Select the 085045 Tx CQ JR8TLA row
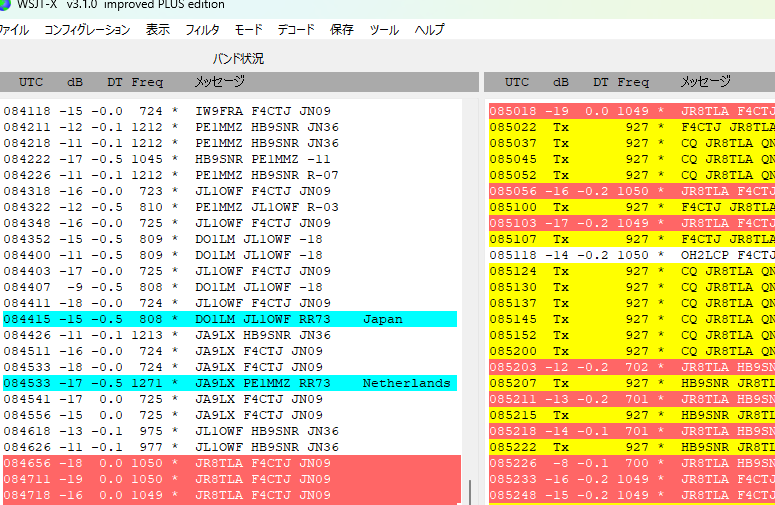Image resolution: width=775 pixels, height=505 pixels. click(632, 159)
